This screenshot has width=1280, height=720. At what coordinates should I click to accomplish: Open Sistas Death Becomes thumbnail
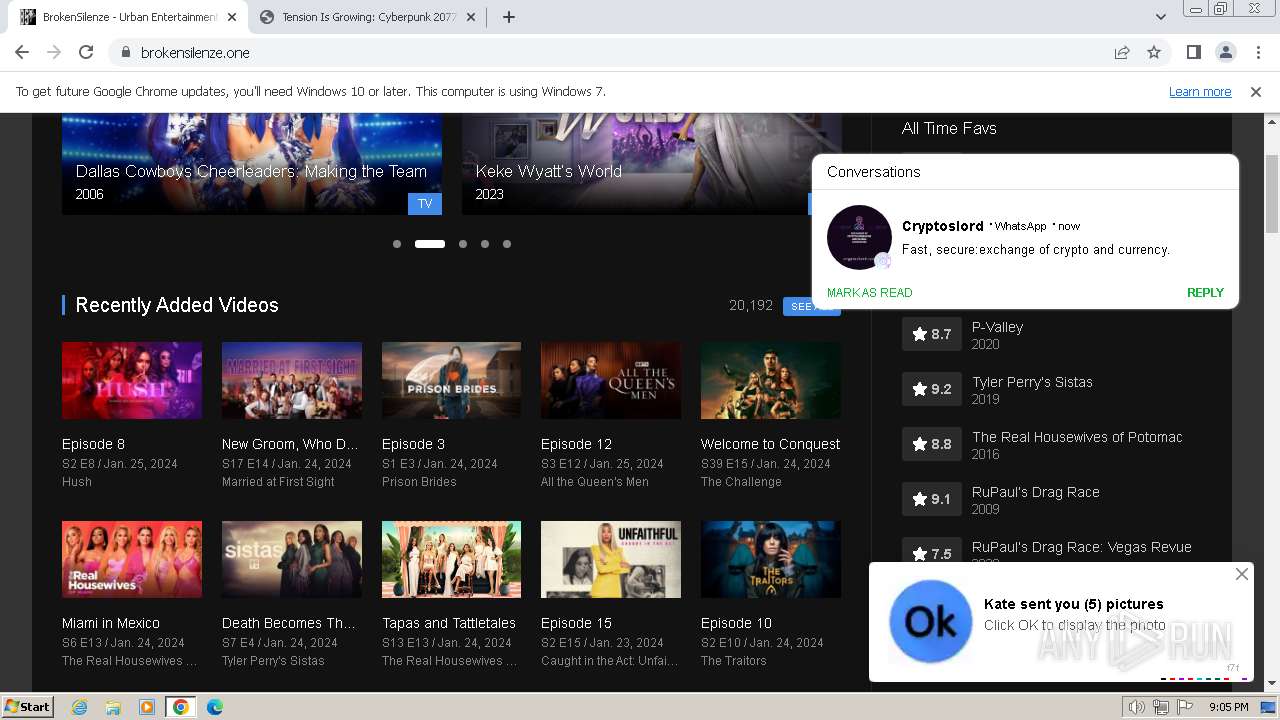292,560
